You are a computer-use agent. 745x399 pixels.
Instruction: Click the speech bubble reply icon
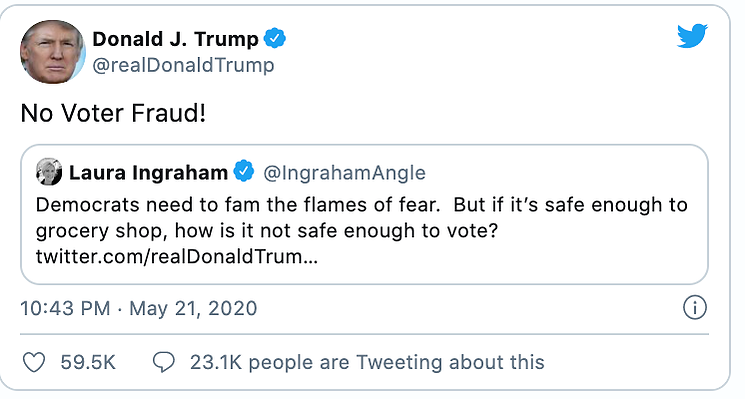tap(163, 362)
